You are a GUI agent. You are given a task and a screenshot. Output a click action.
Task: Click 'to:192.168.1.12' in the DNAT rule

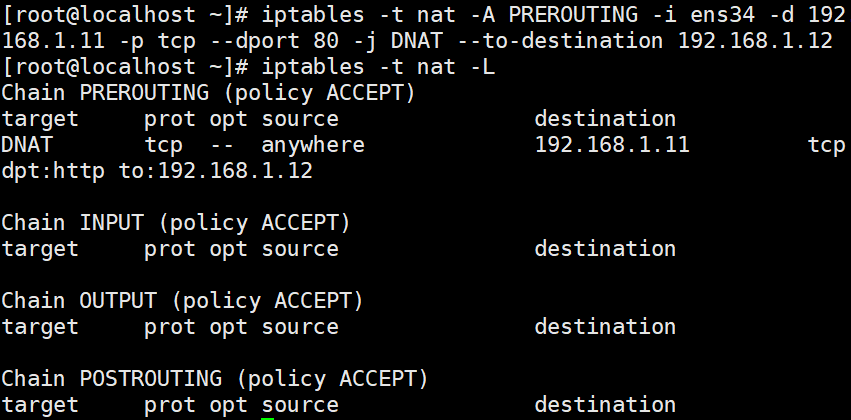click(216, 171)
